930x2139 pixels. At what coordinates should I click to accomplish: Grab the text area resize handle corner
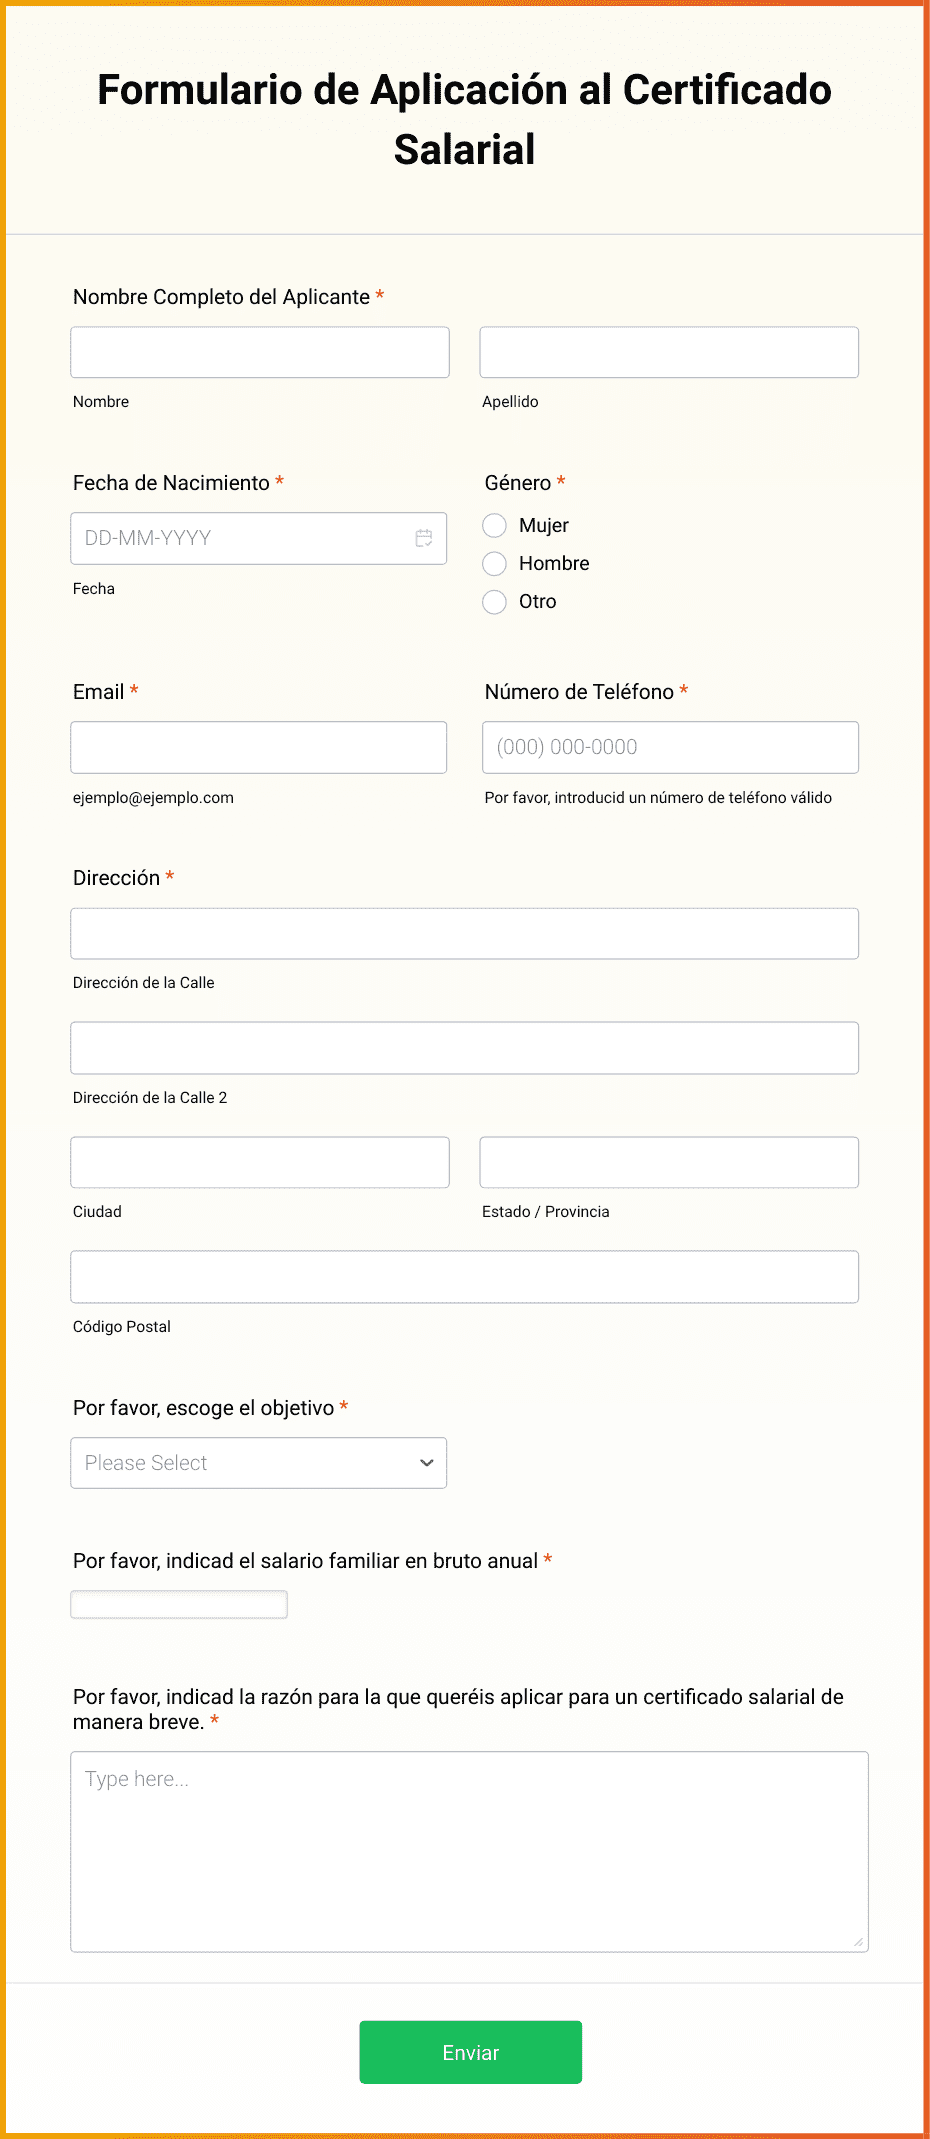coord(858,1942)
